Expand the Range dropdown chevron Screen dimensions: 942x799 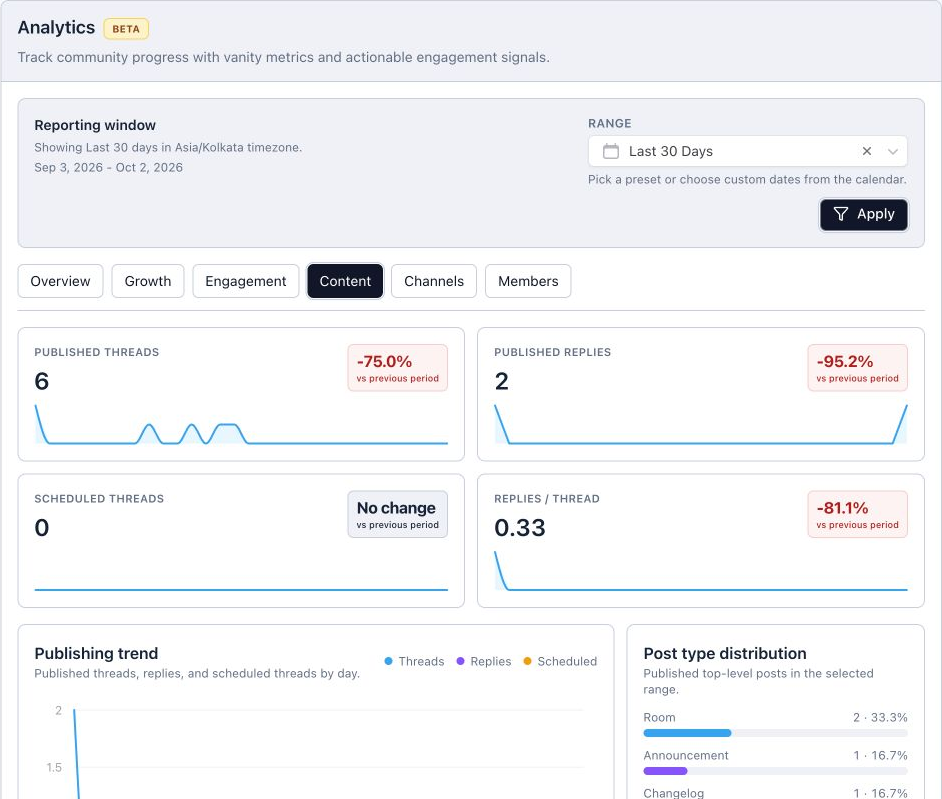click(893, 151)
